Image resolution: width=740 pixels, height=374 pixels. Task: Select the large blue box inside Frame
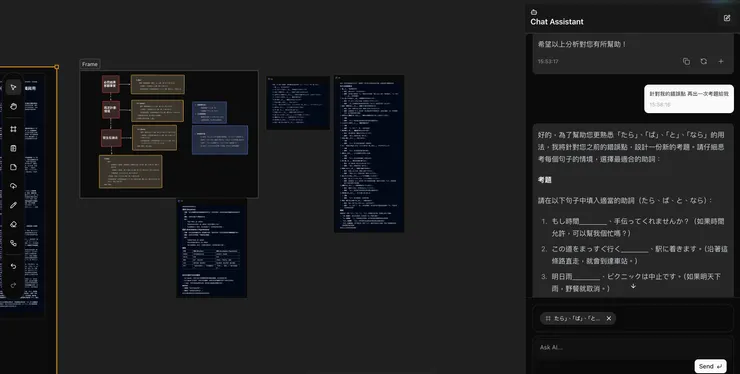click(x=220, y=140)
